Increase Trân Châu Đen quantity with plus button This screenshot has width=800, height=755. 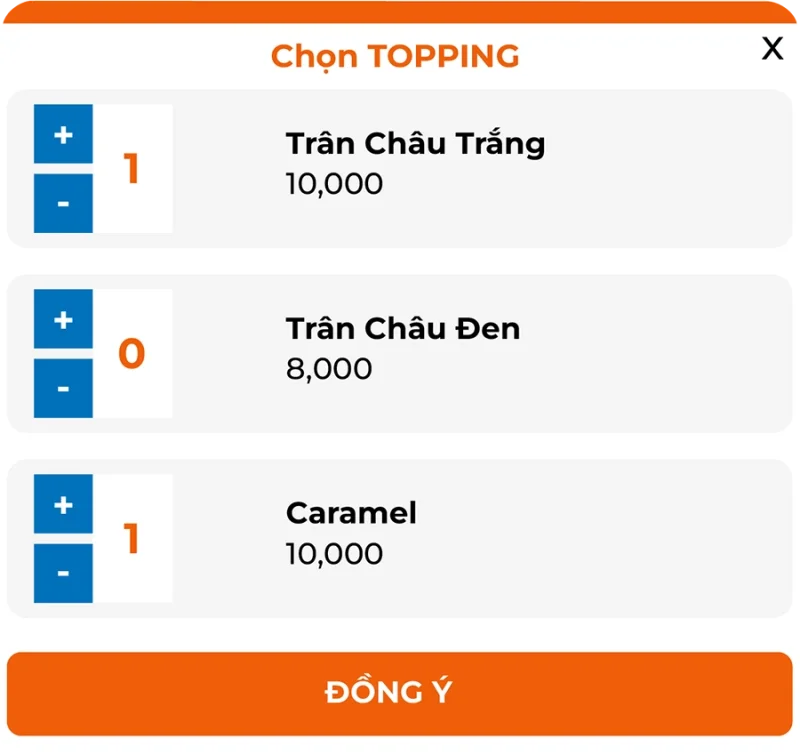point(63,320)
